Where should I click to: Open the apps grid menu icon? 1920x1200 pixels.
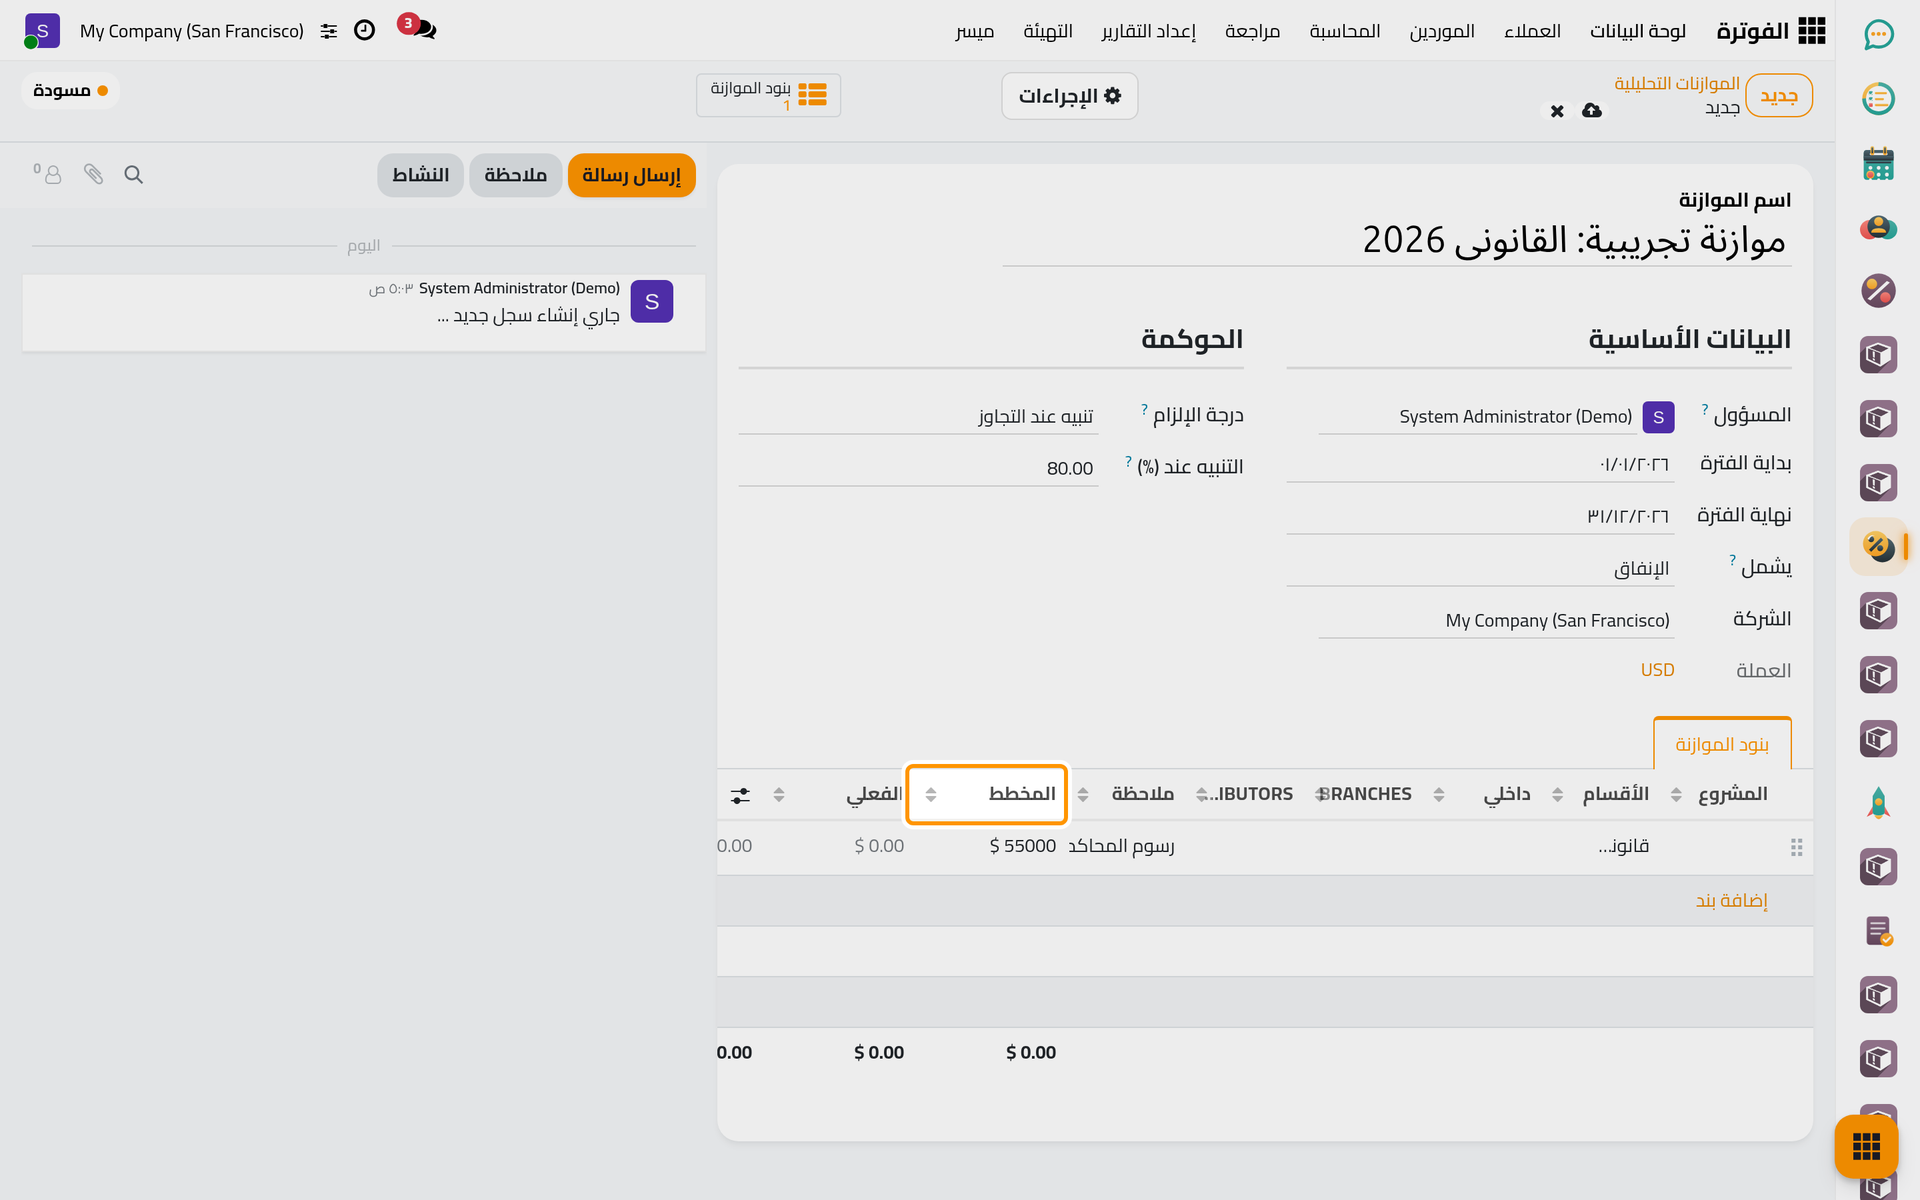coord(1811,31)
